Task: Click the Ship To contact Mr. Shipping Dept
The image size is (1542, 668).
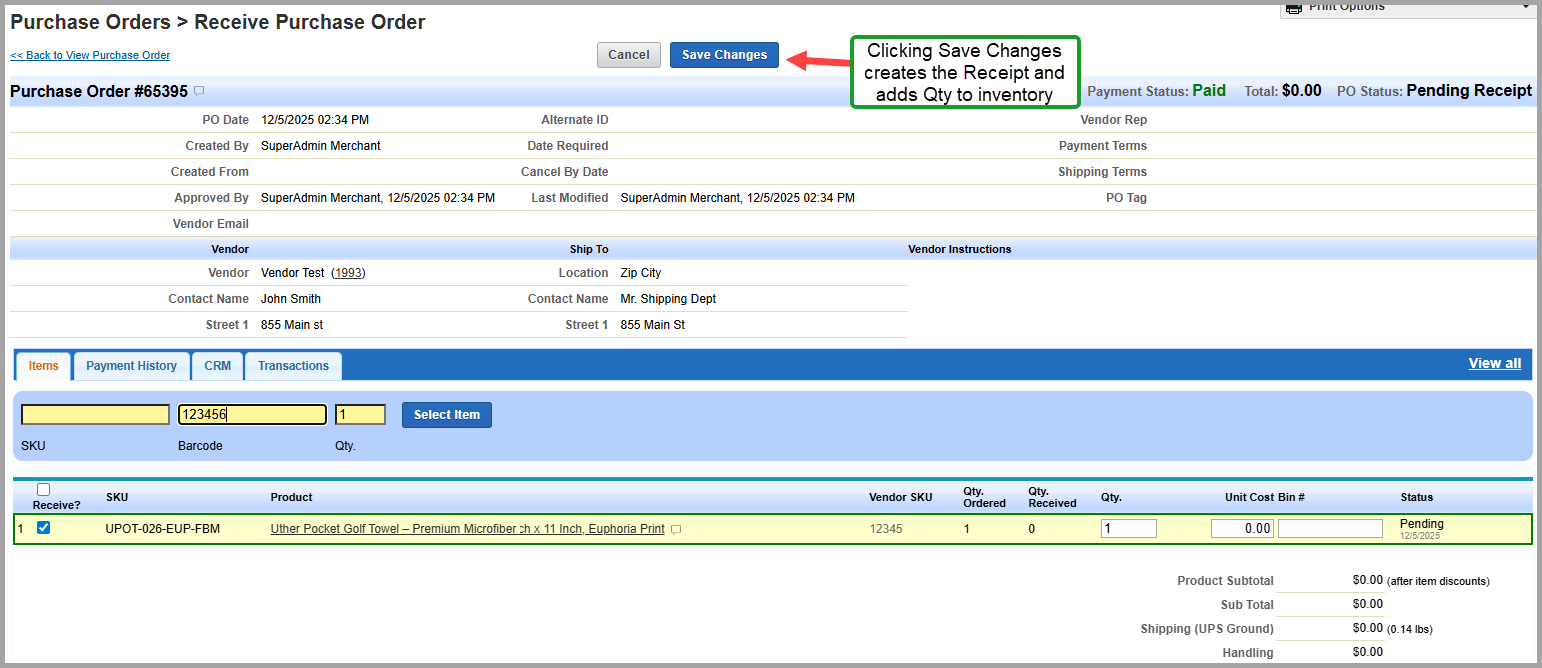Action: point(668,299)
